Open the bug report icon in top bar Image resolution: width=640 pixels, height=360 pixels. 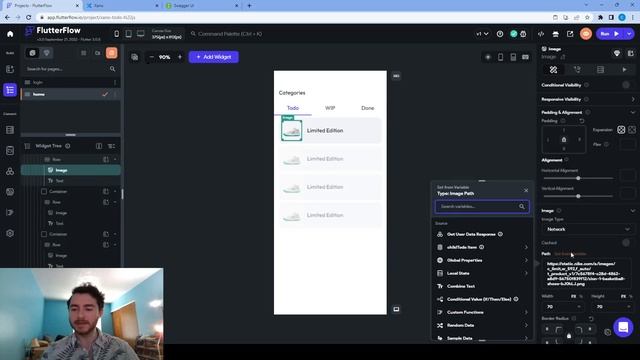pyautogui.click(x=523, y=34)
